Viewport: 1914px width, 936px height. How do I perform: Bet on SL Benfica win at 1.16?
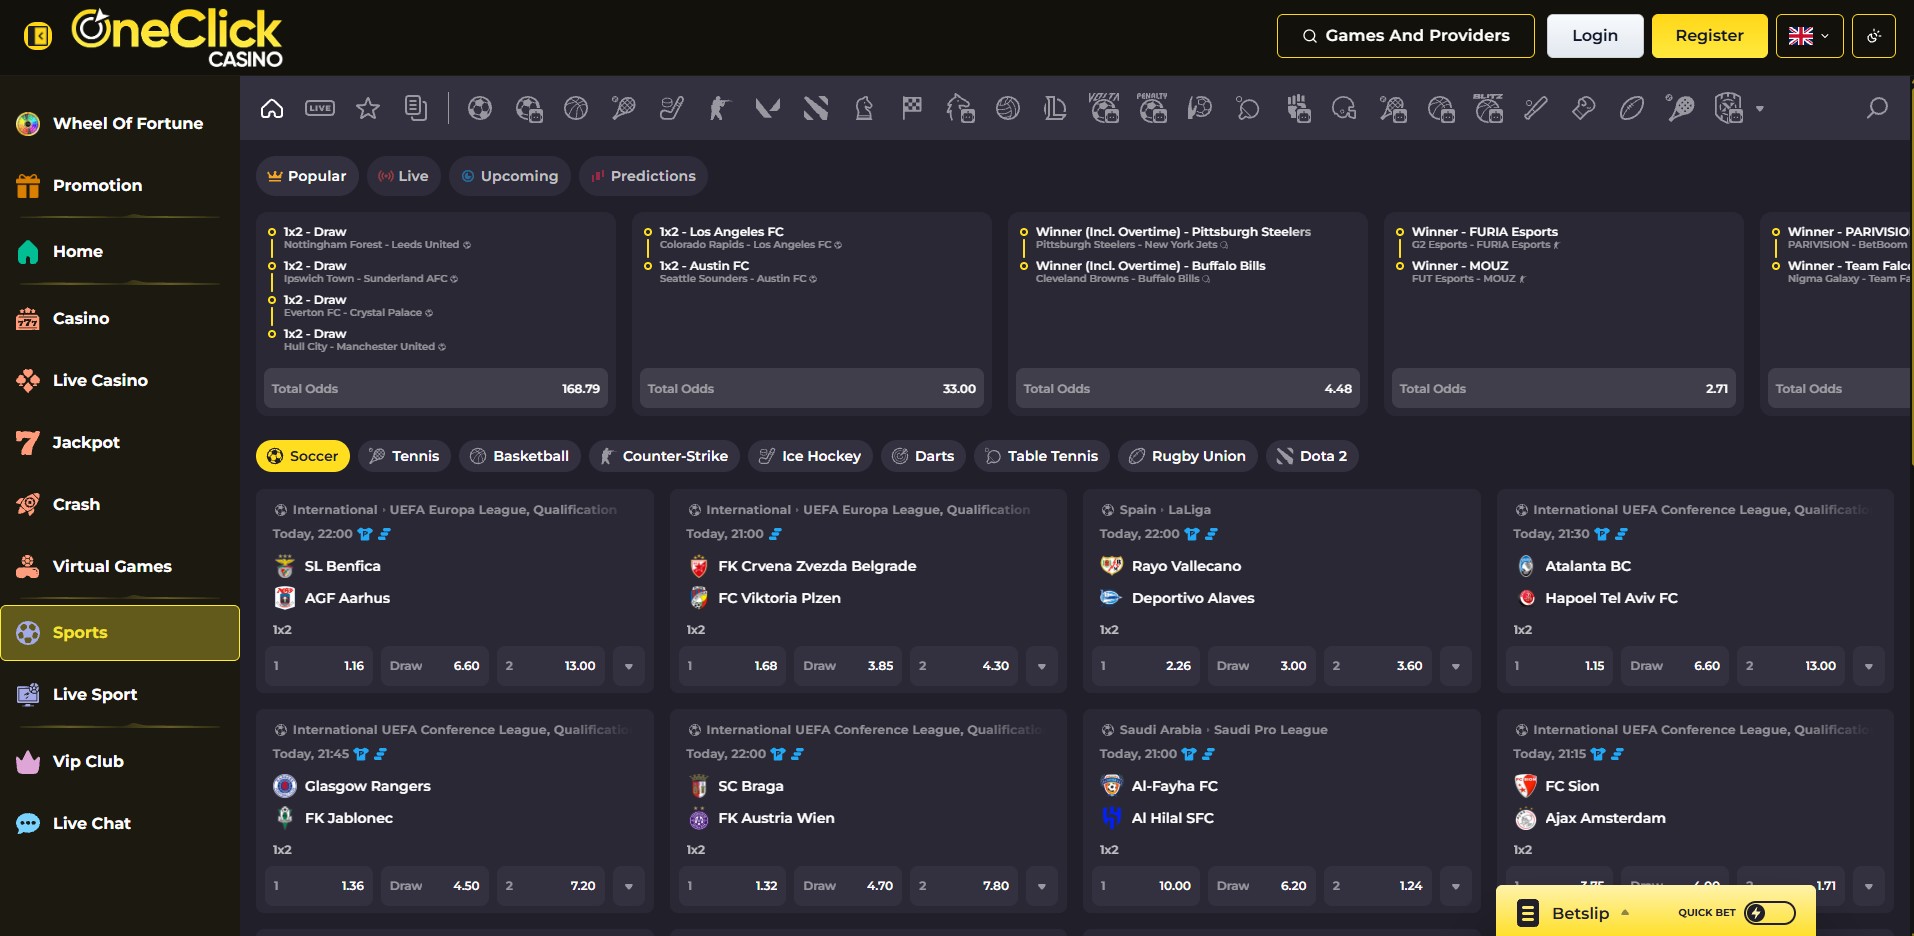click(320, 666)
